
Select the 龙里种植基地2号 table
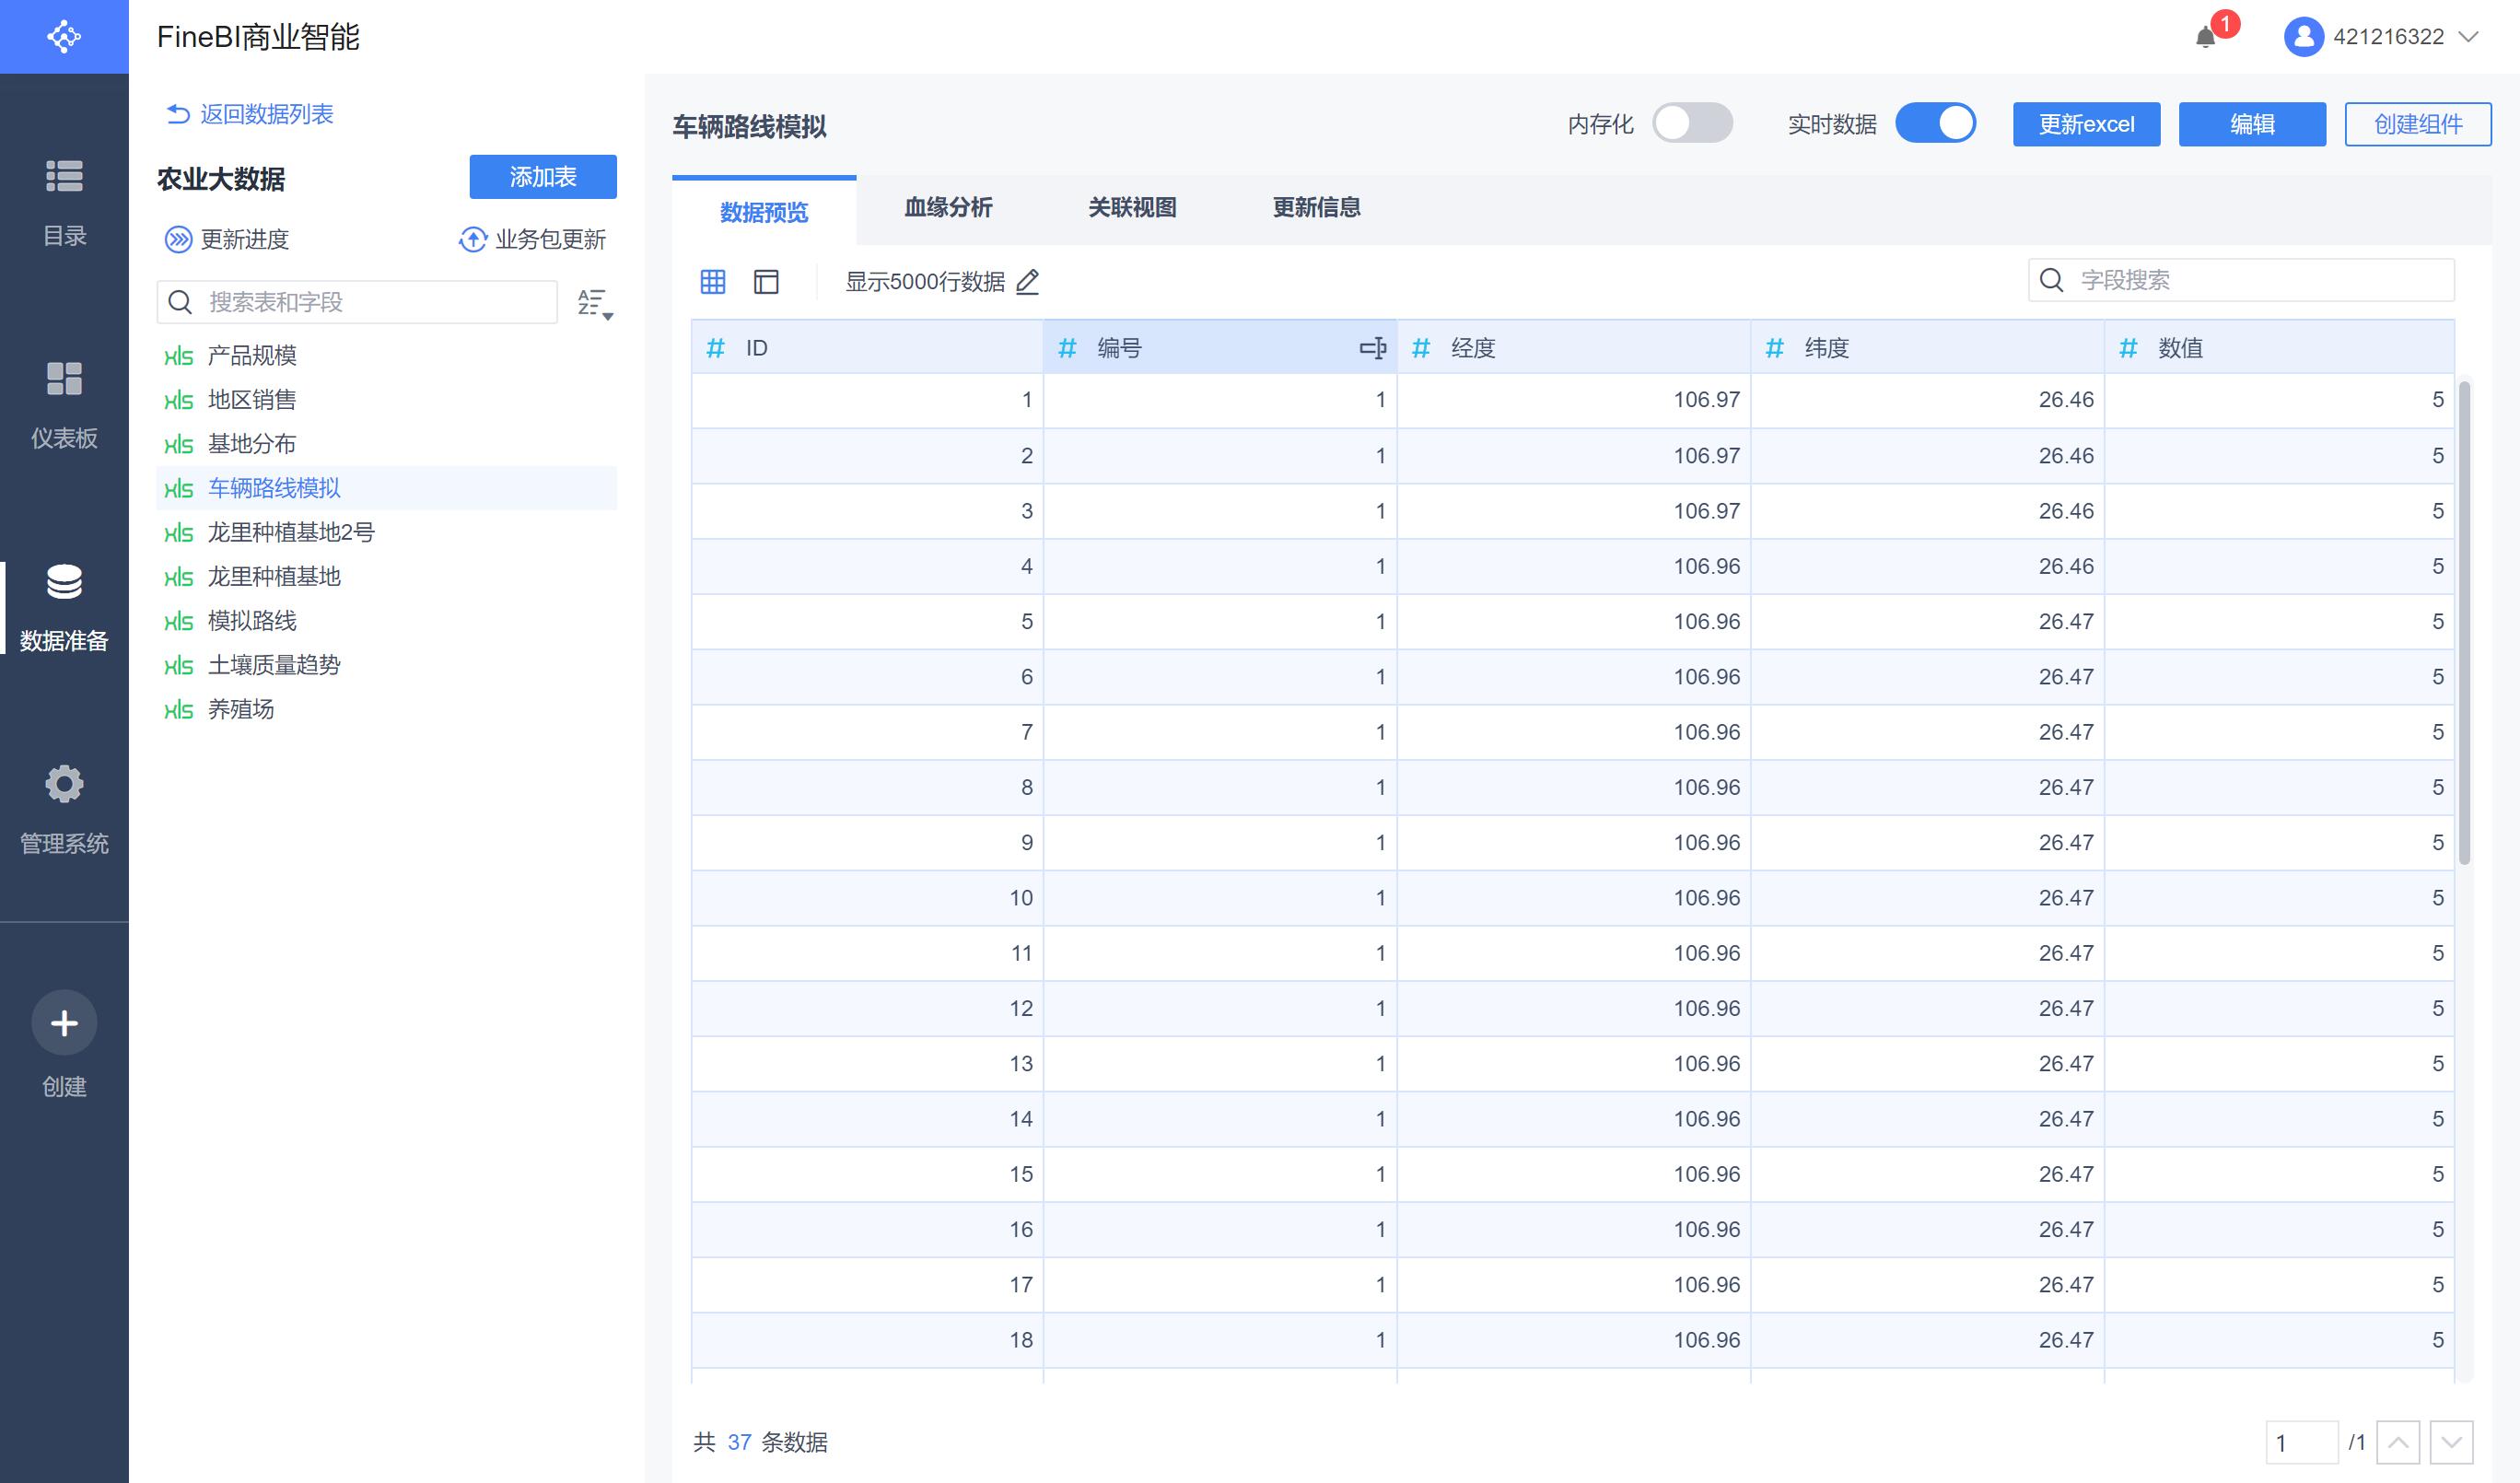pyautogui.click(x=387, y=533)
